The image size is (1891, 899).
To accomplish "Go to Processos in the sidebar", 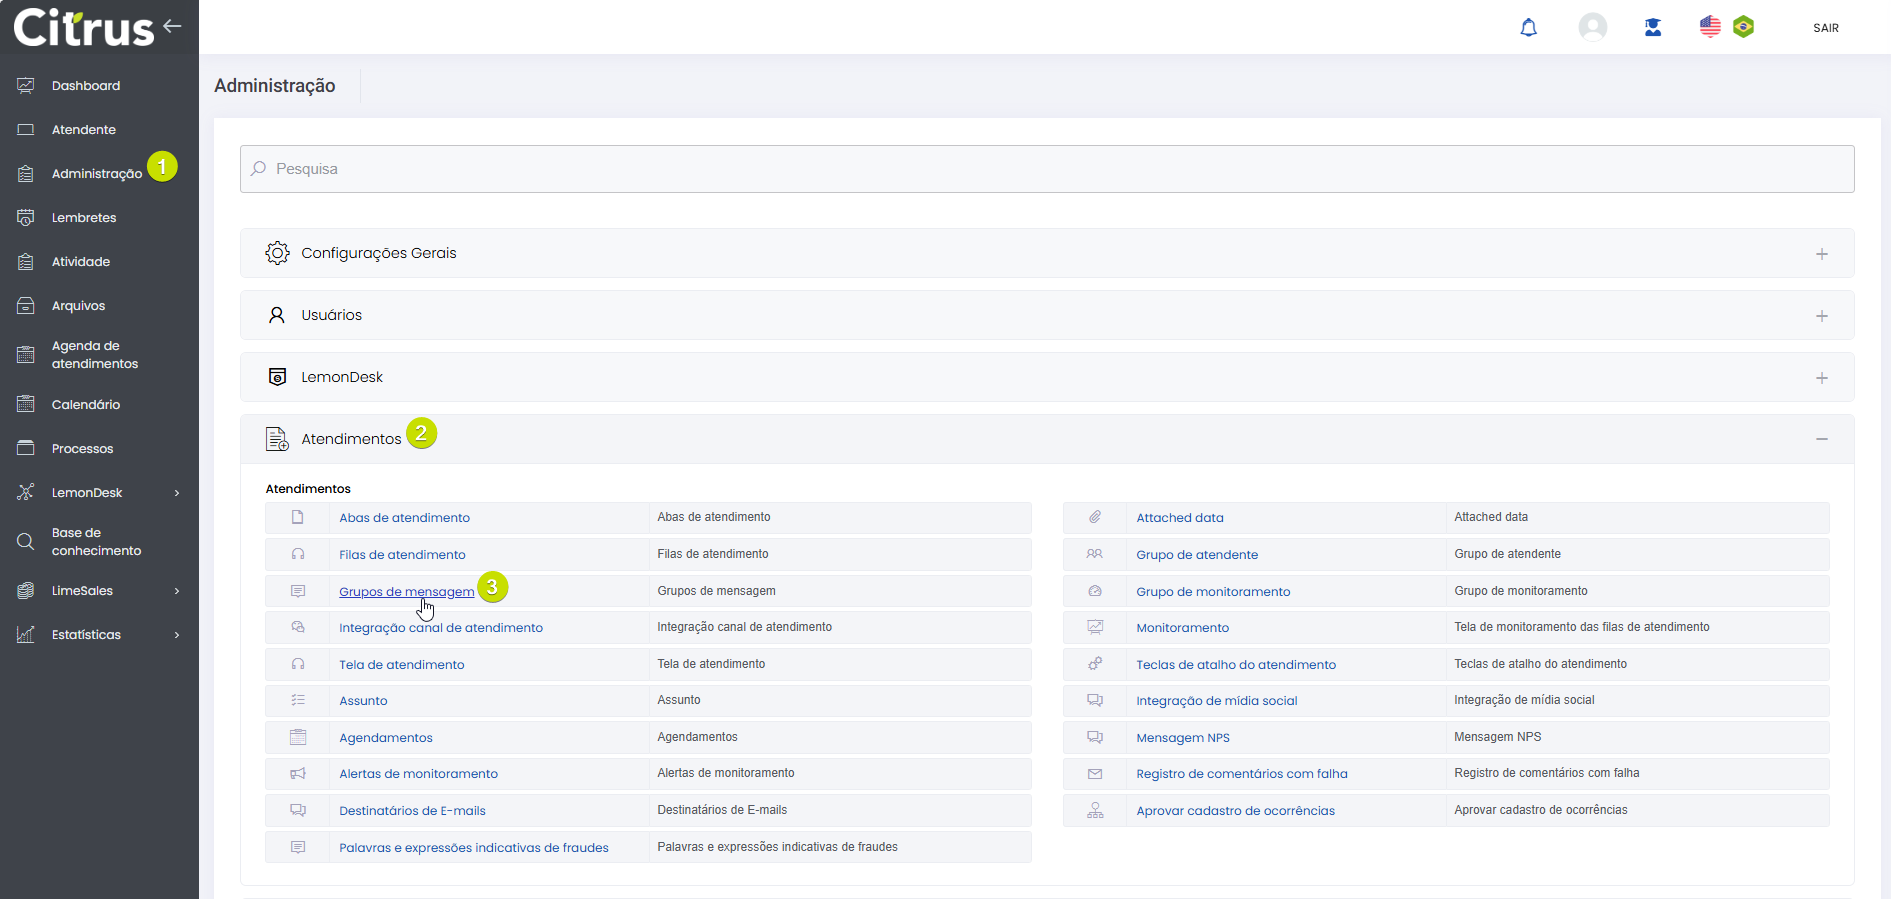I will [x=82, y=449].
